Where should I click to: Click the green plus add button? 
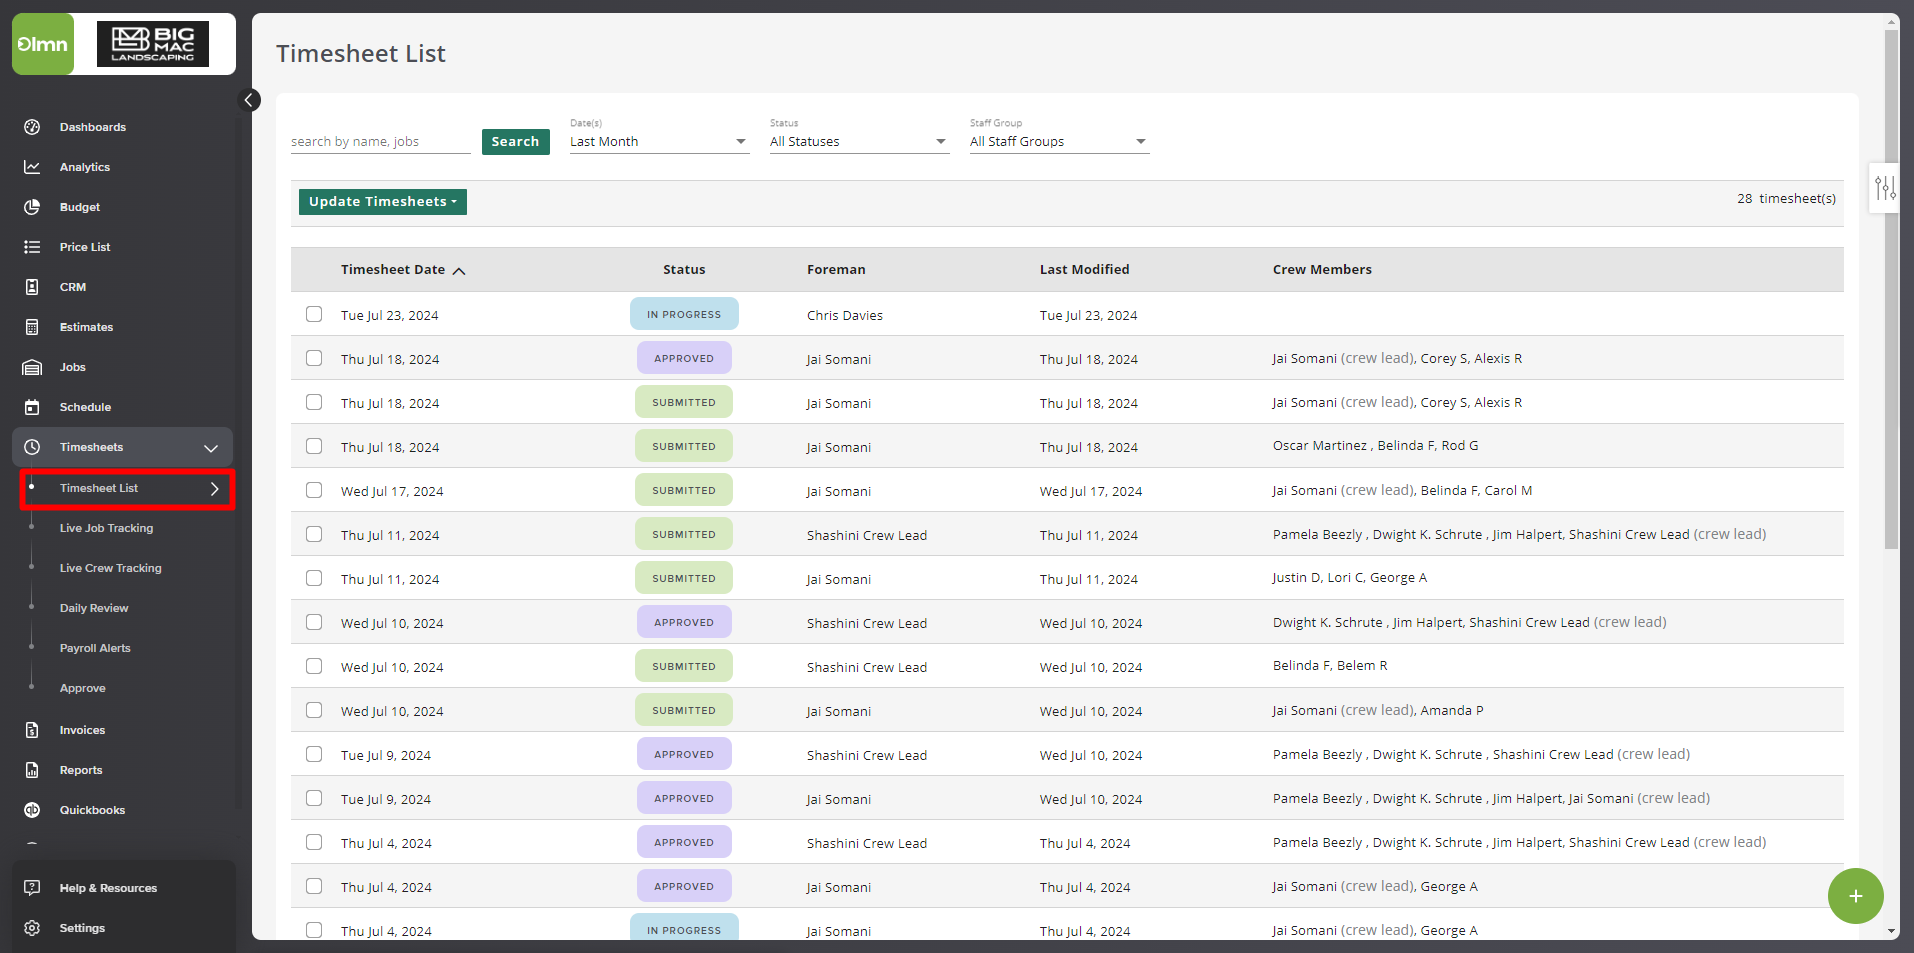tap(1855, 896)
